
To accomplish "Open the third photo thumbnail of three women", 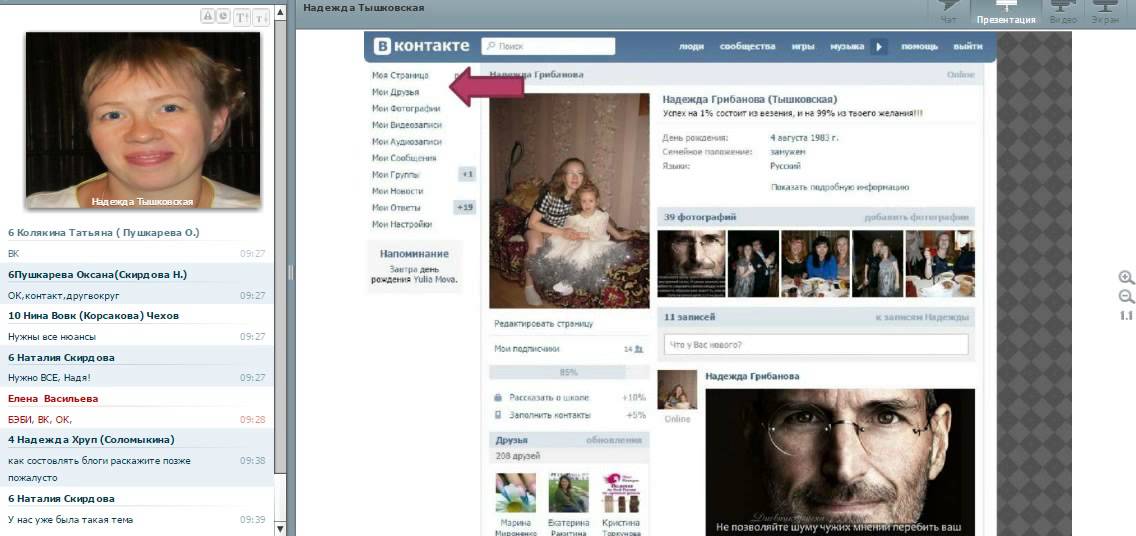I will pos(816,264).
